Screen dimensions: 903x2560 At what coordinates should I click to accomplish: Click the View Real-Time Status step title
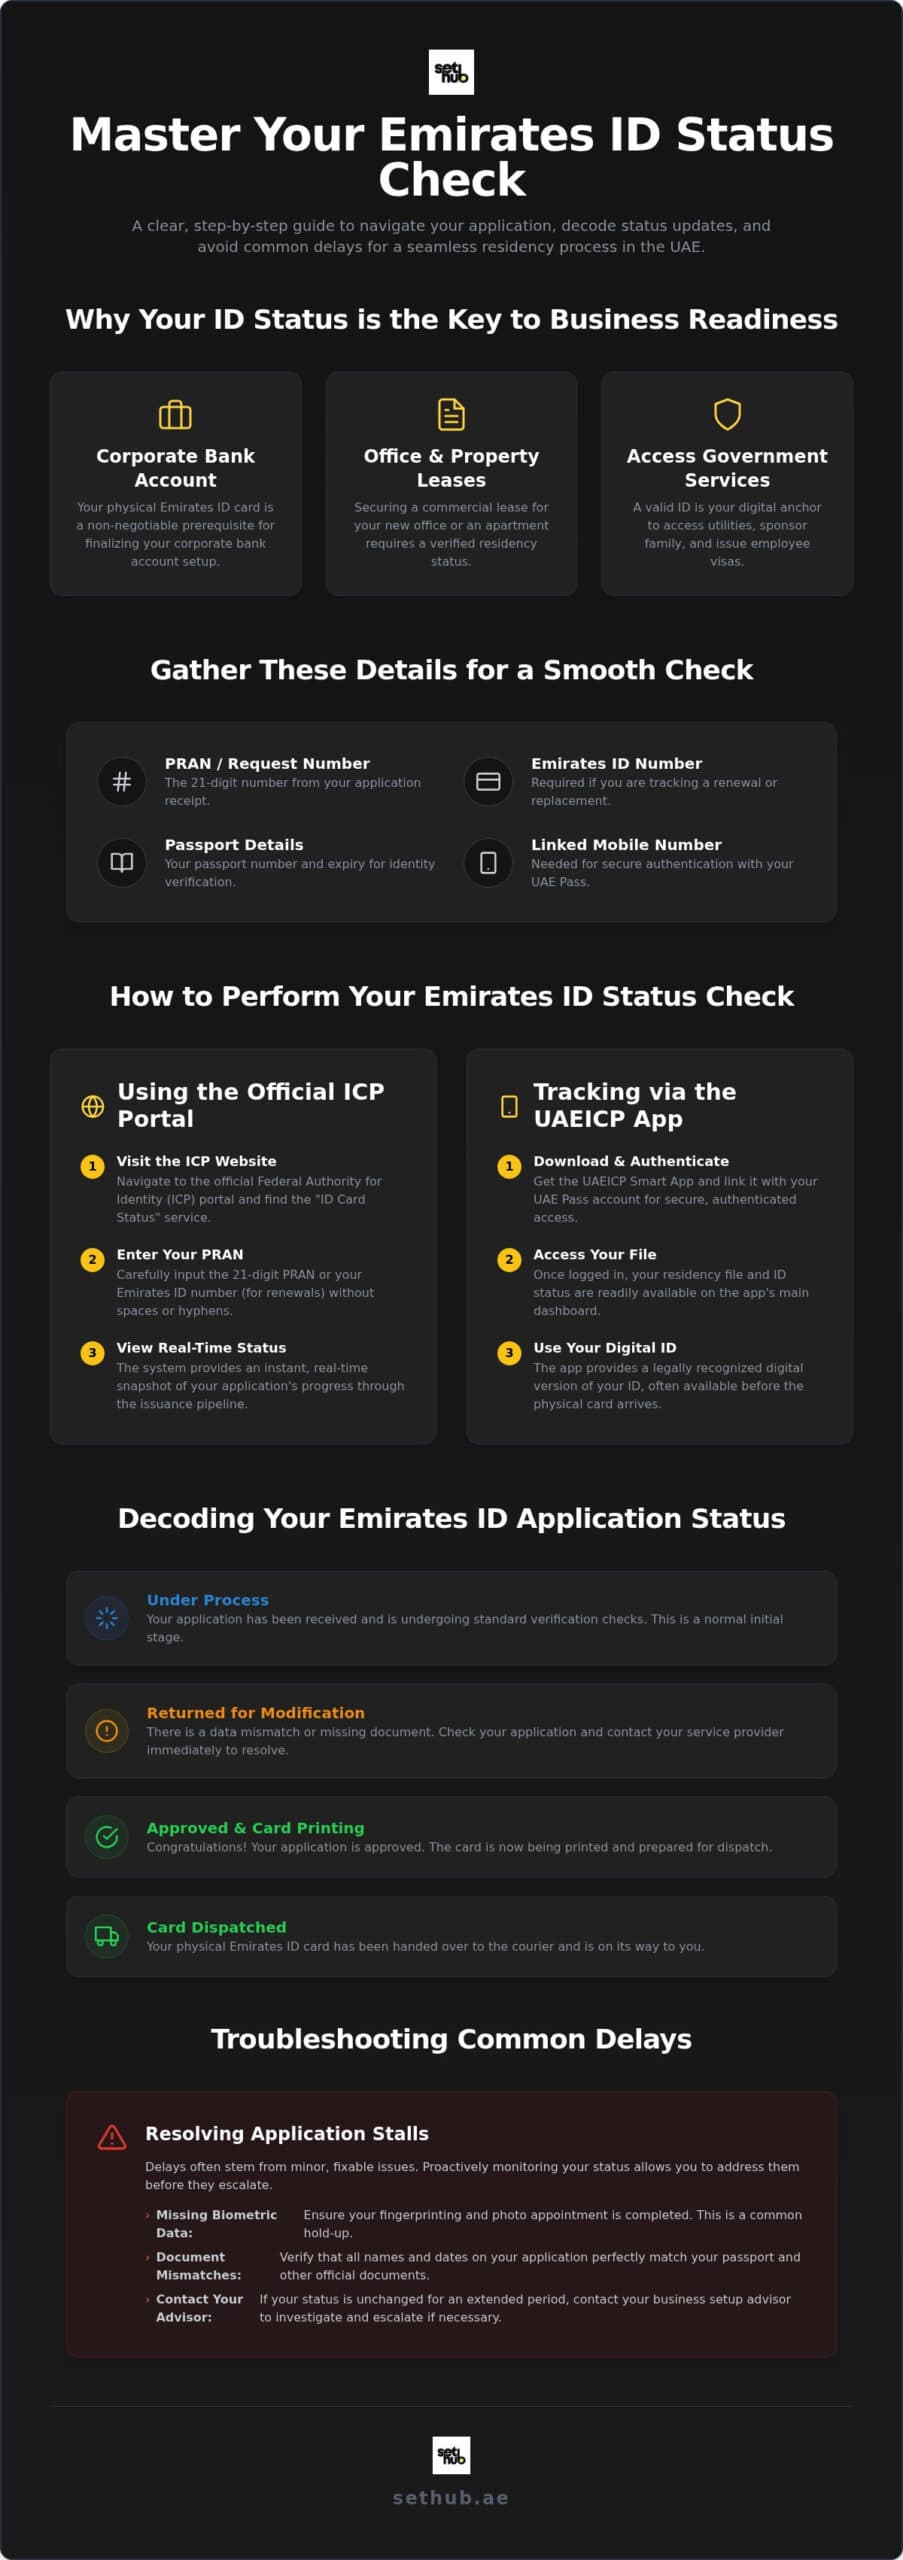201,1347
